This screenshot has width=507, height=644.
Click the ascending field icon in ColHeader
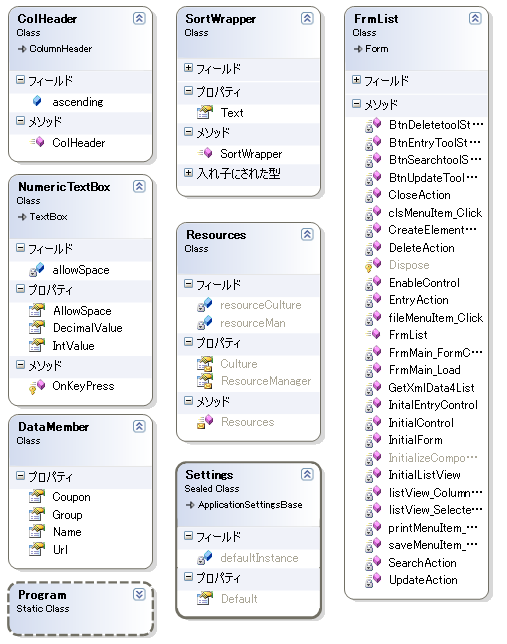[37, 101]
